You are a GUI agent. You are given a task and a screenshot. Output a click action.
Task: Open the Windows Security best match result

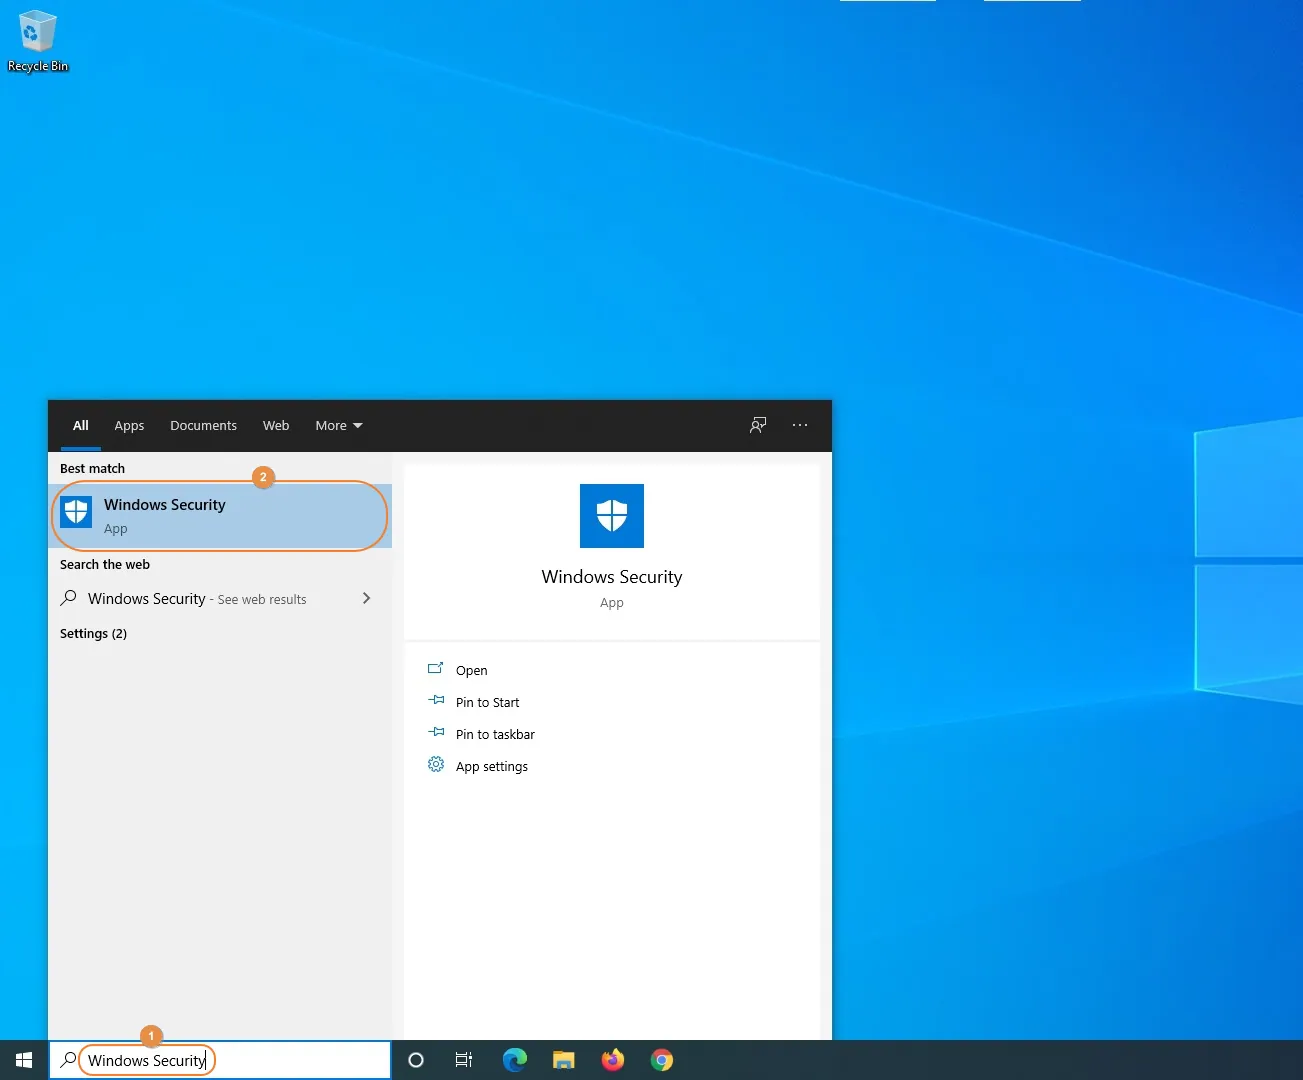coord(220,516)
